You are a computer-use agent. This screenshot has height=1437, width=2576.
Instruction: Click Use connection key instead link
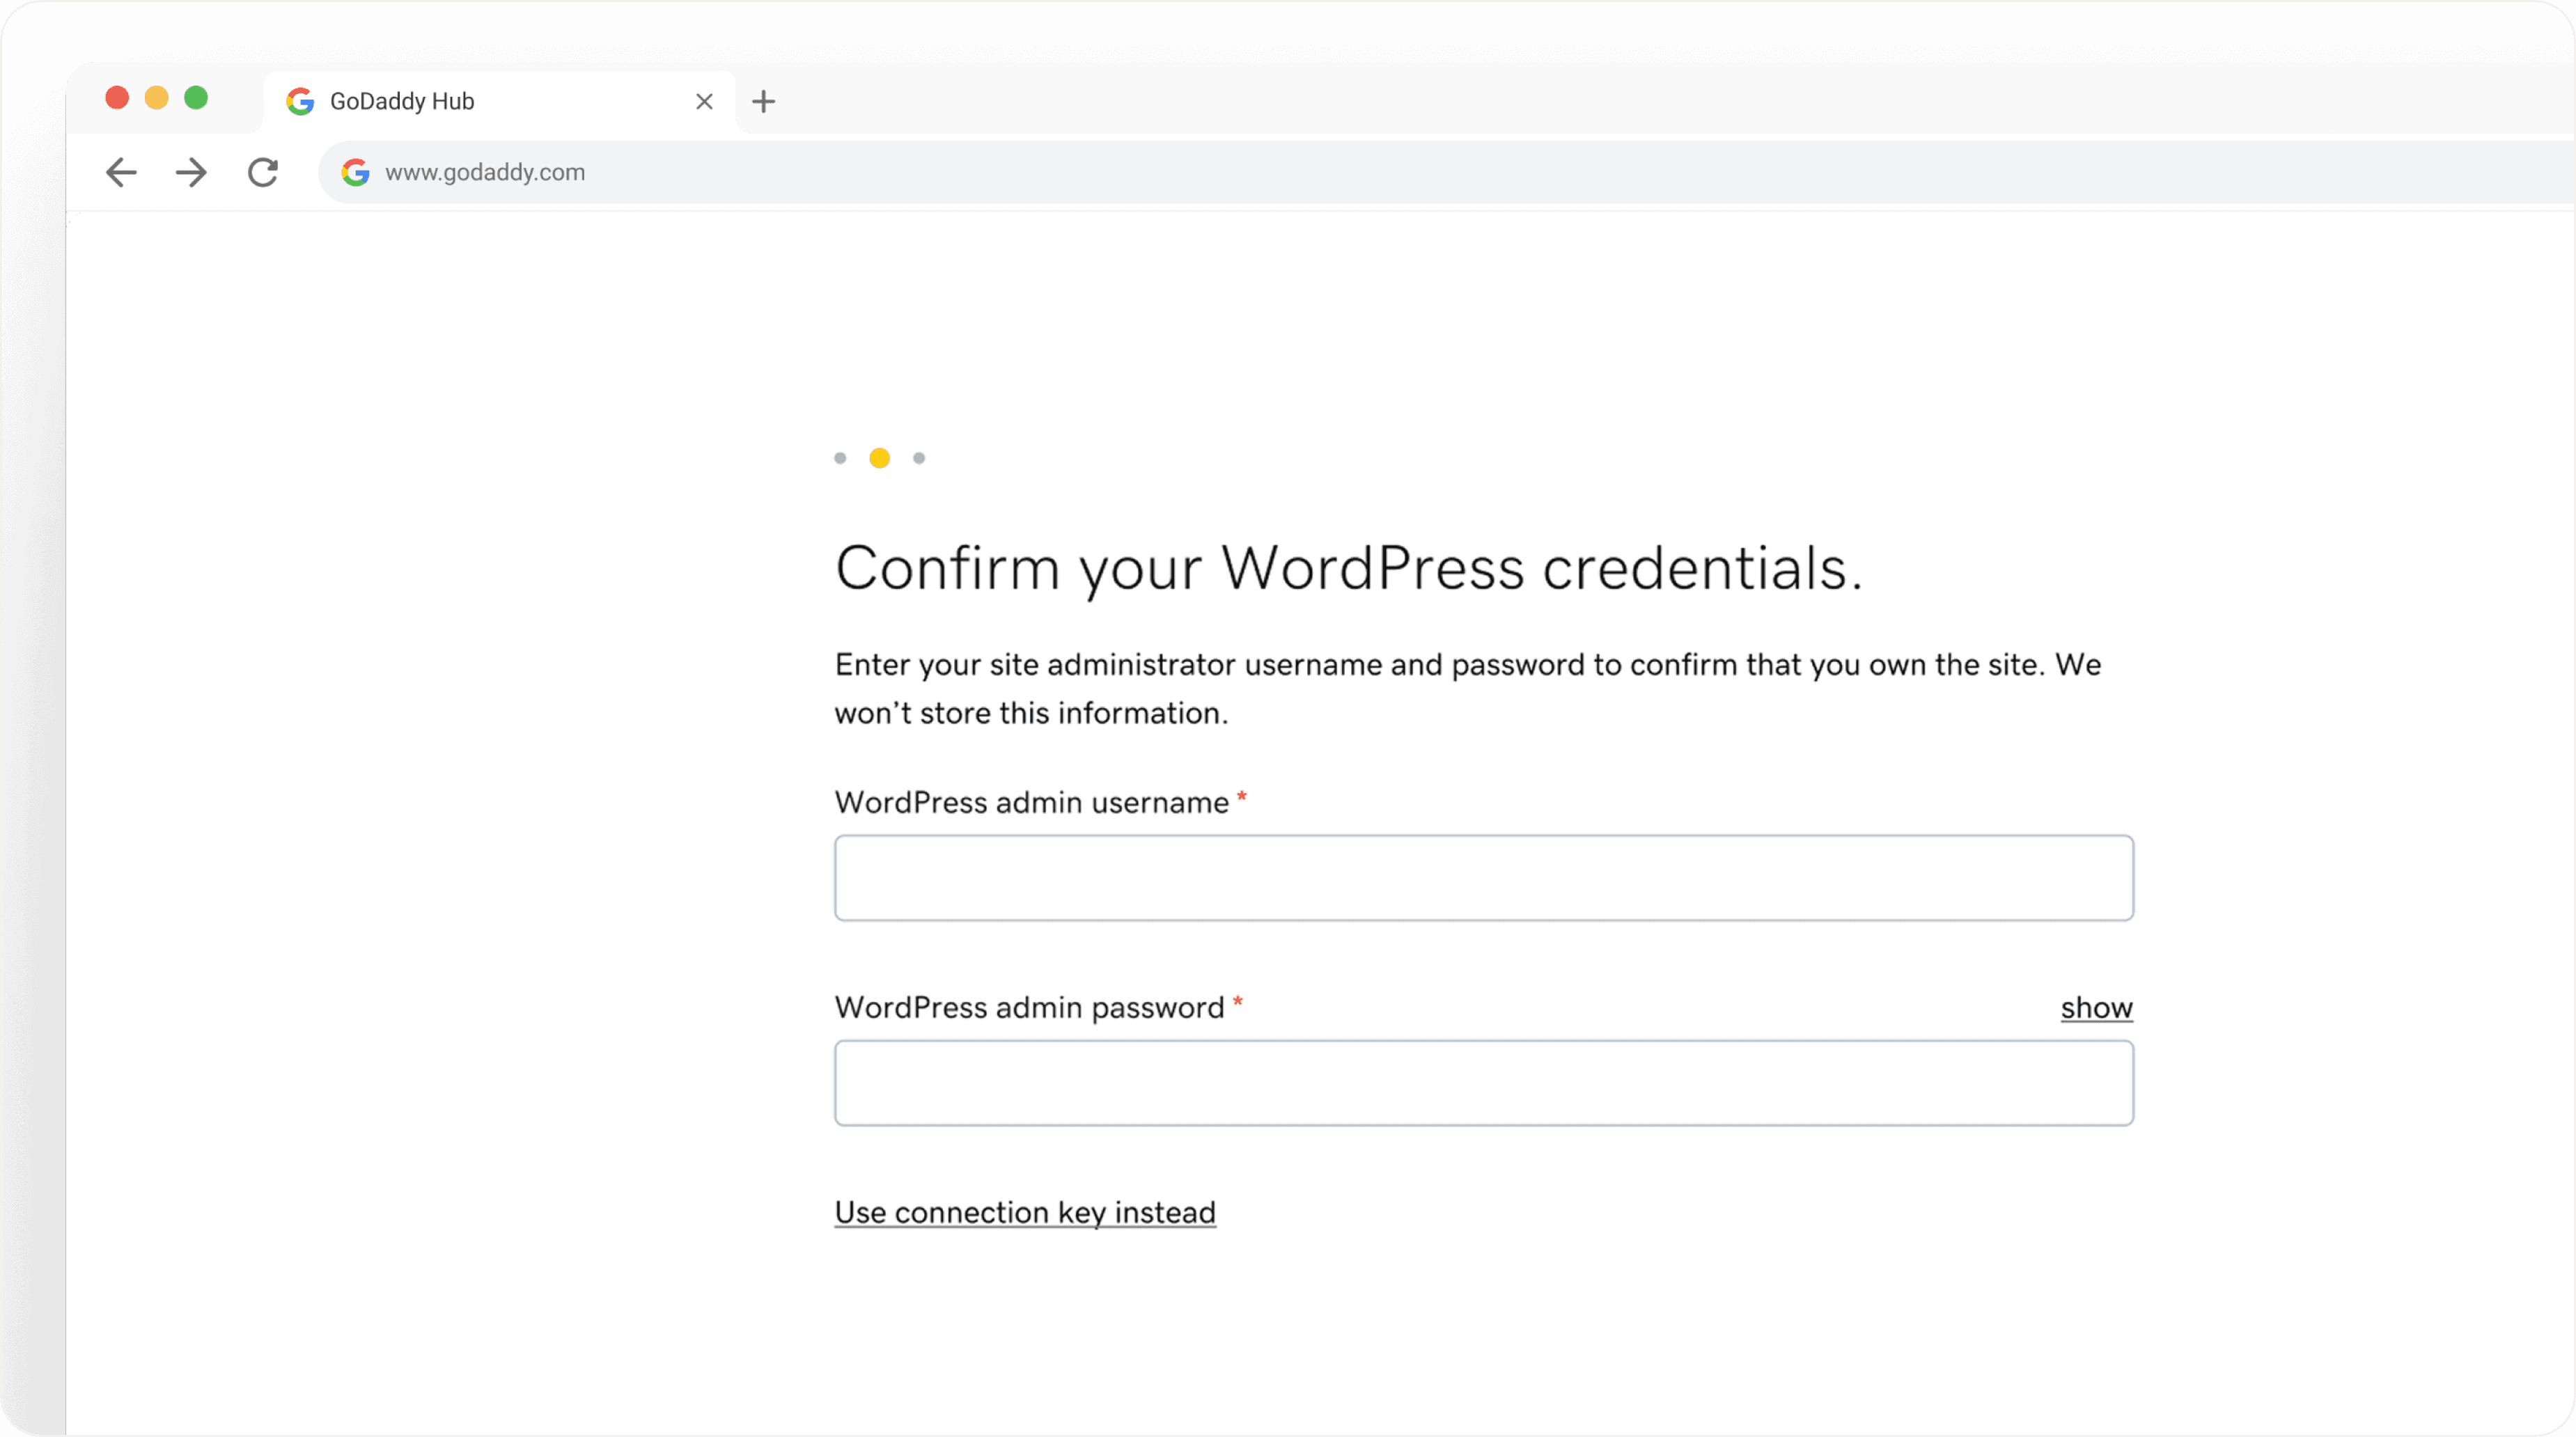(x=1025, y=1212)
